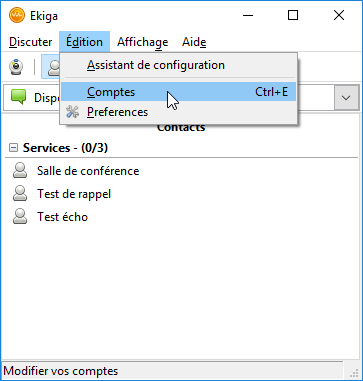Select Comptes in Édition menu

[179, 92]
